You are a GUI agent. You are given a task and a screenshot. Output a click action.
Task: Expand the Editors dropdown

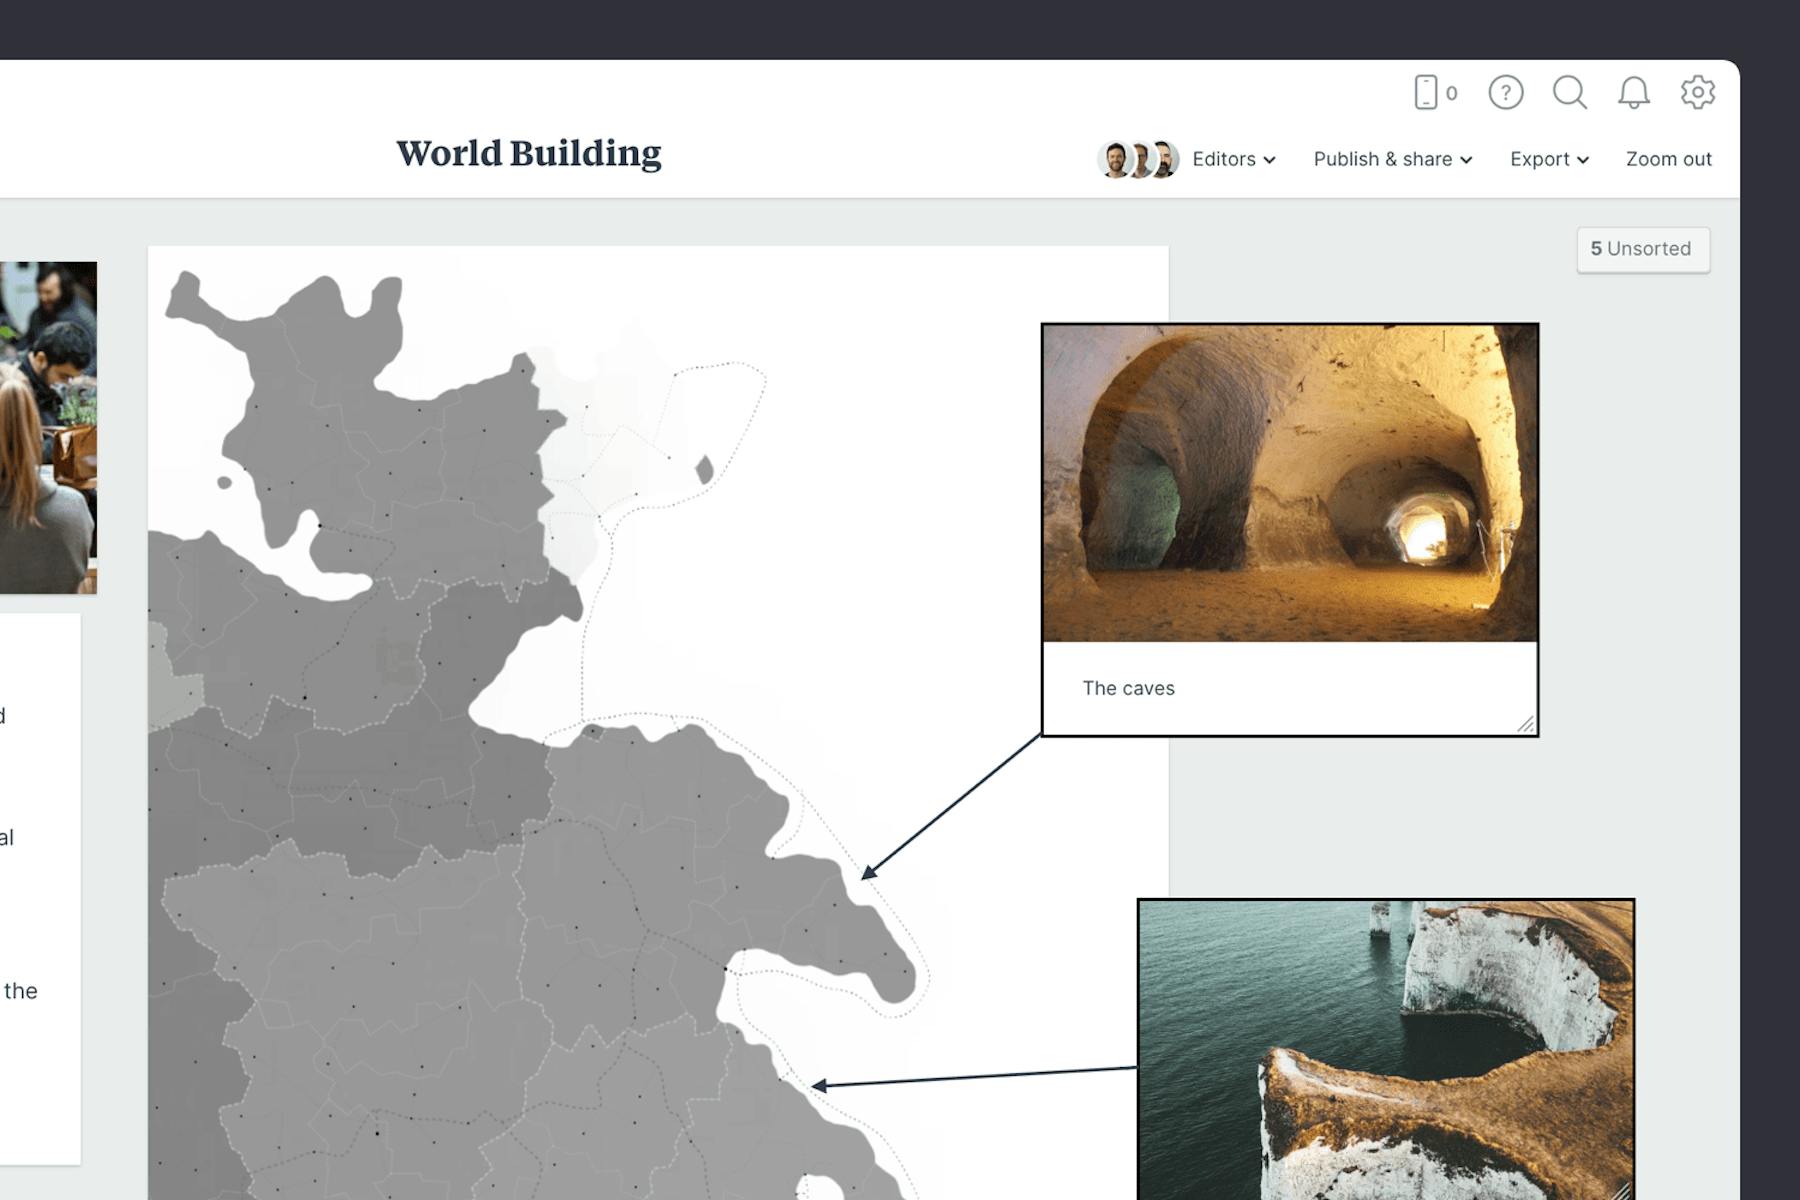point(1233,159)
